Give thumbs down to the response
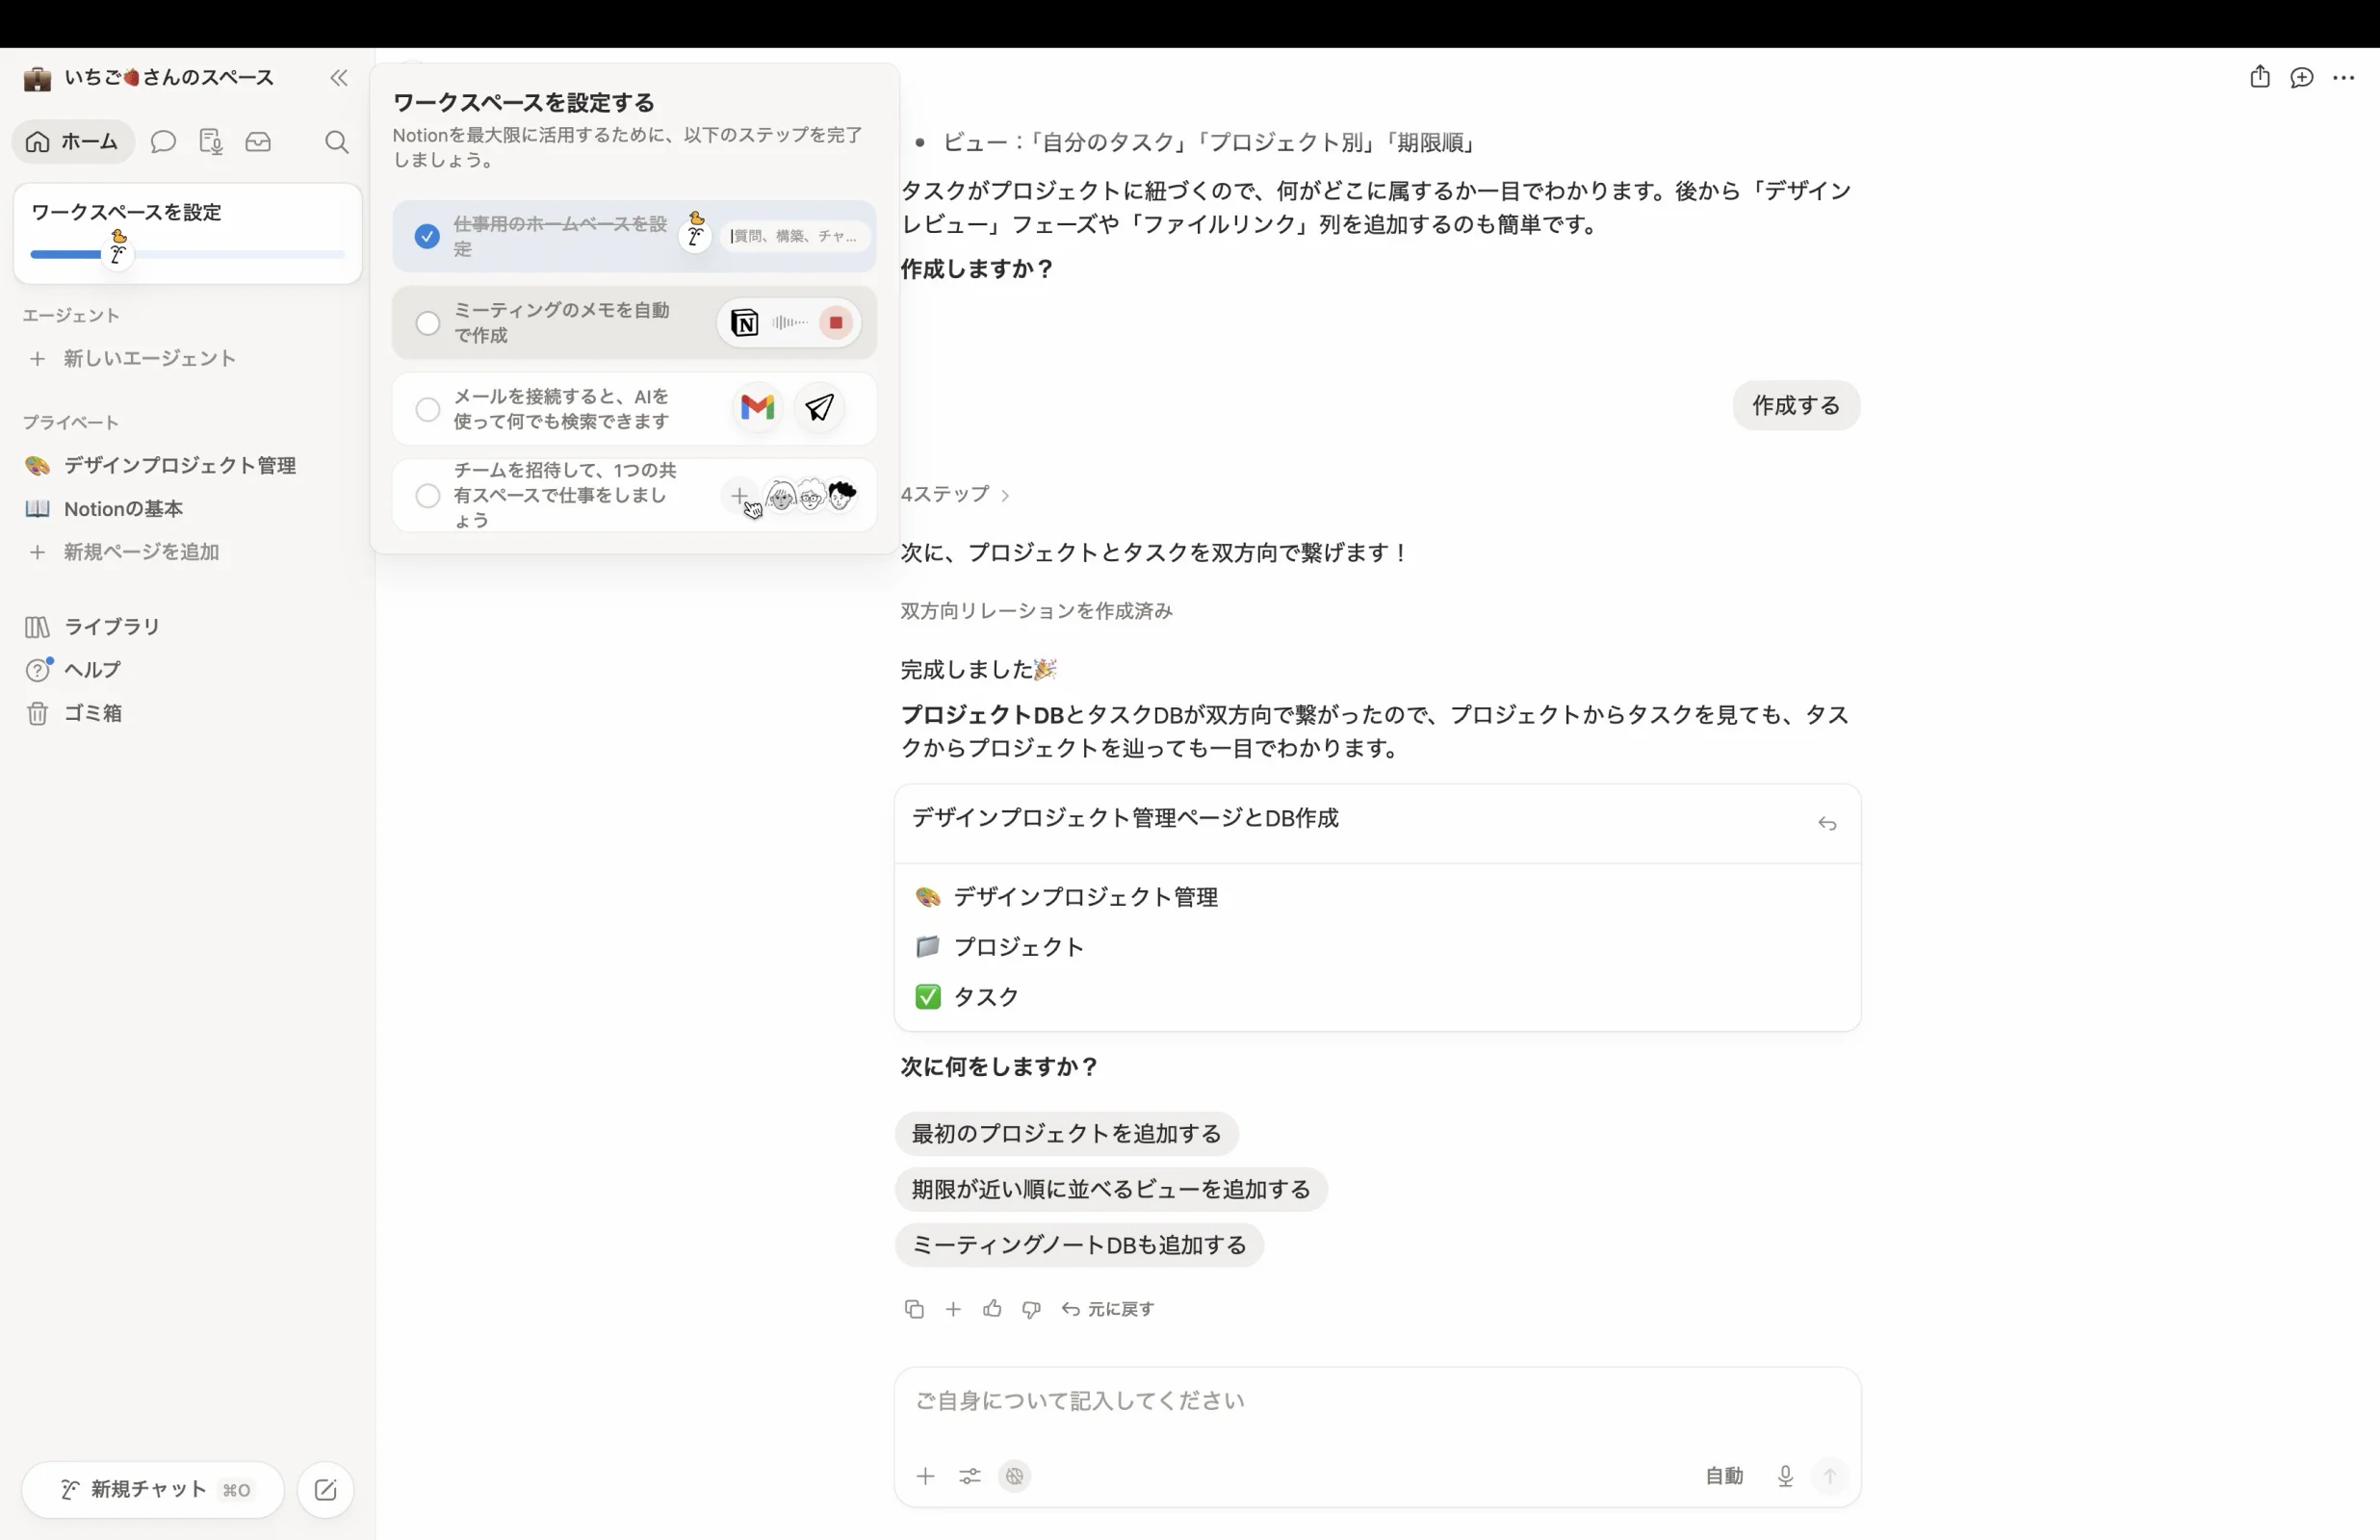This screenshot has height=1540, width=2380. 1031,1309
